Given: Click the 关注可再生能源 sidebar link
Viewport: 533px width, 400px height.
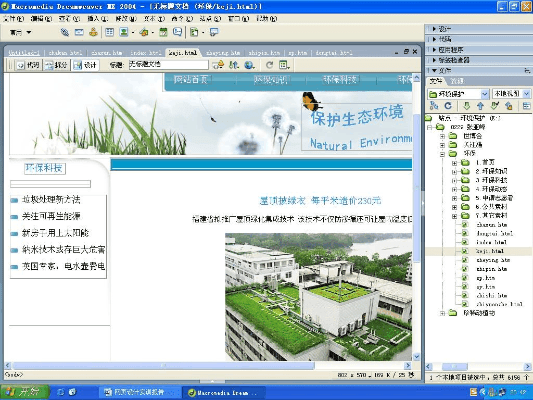Looking at the screenshot, I should [51, 216].
